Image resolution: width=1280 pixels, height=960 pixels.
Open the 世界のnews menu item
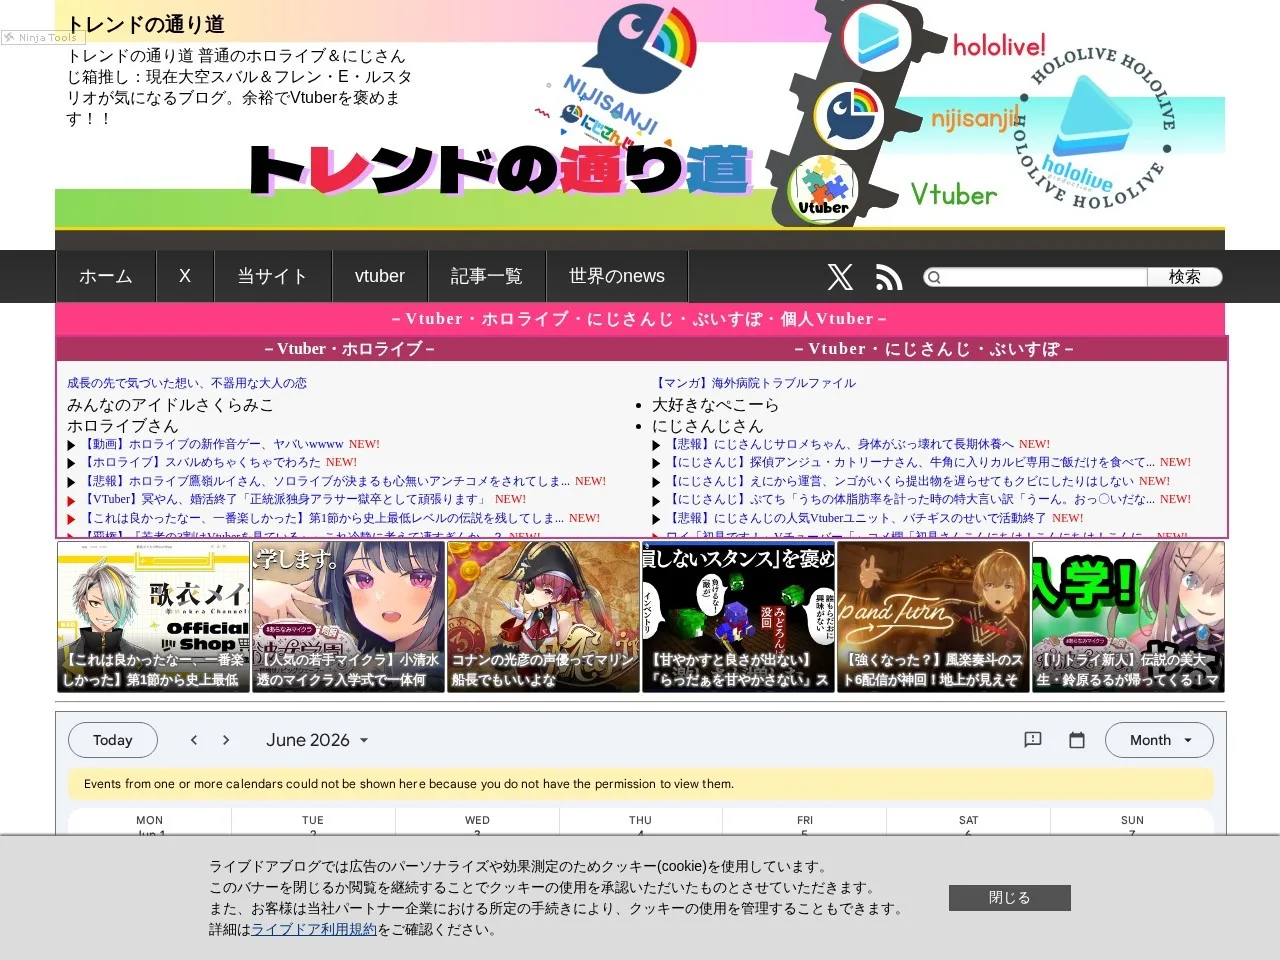617,276
